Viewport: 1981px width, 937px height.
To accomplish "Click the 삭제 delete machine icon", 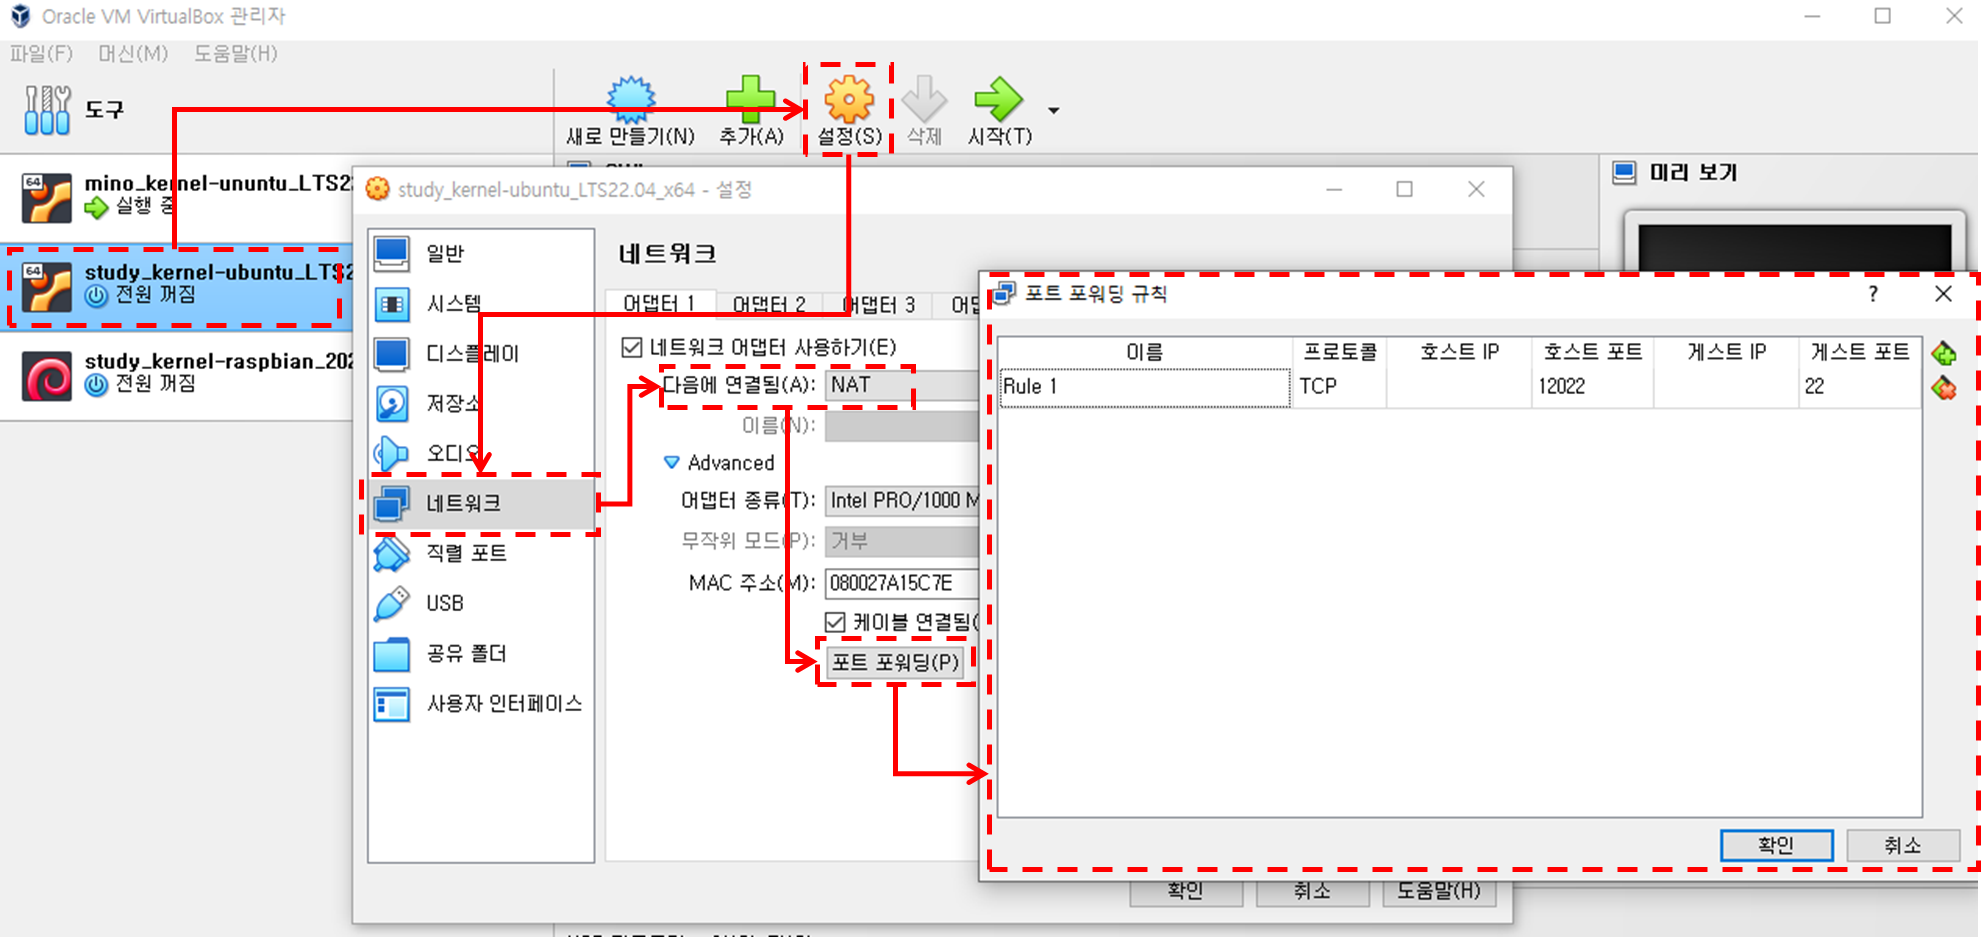I will pos(922,100).
